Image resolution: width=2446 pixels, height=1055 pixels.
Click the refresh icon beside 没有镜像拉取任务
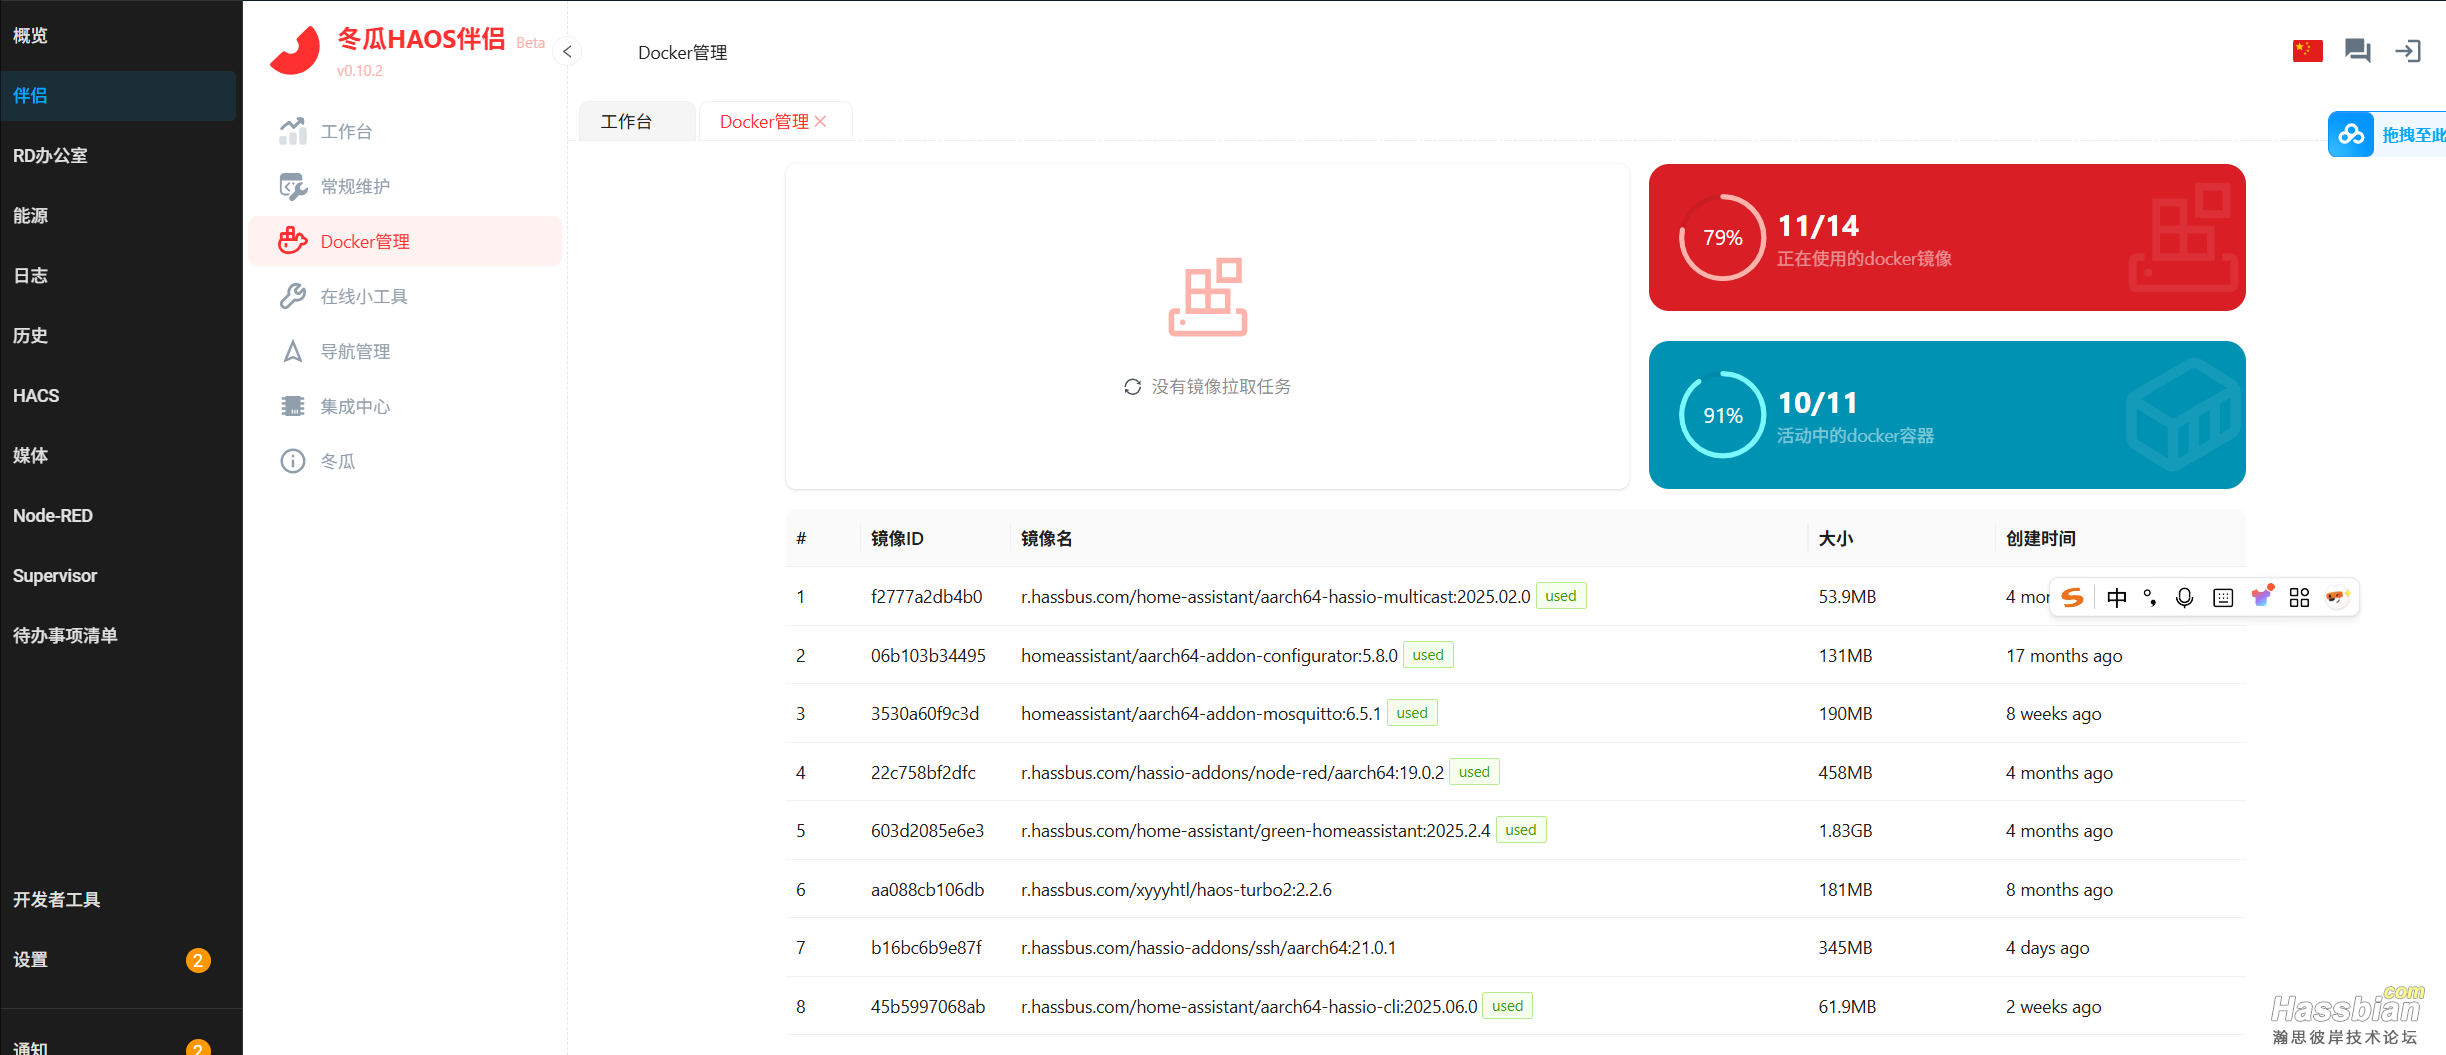[1132, 387]
